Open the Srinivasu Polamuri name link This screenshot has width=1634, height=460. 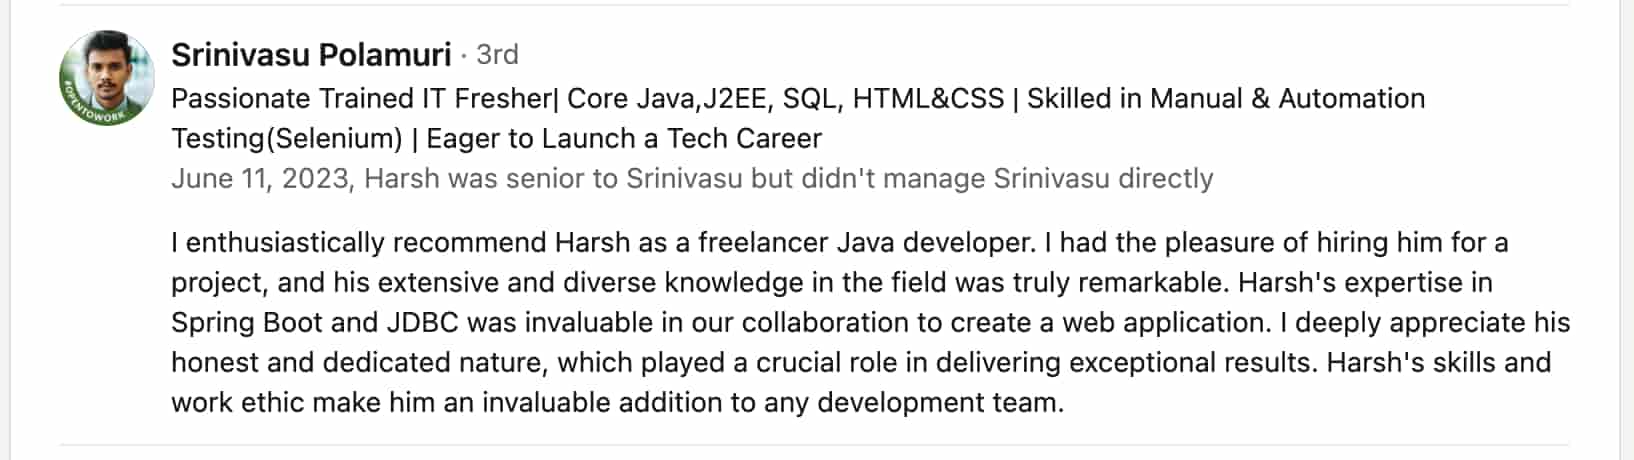(x=311, y=54)
